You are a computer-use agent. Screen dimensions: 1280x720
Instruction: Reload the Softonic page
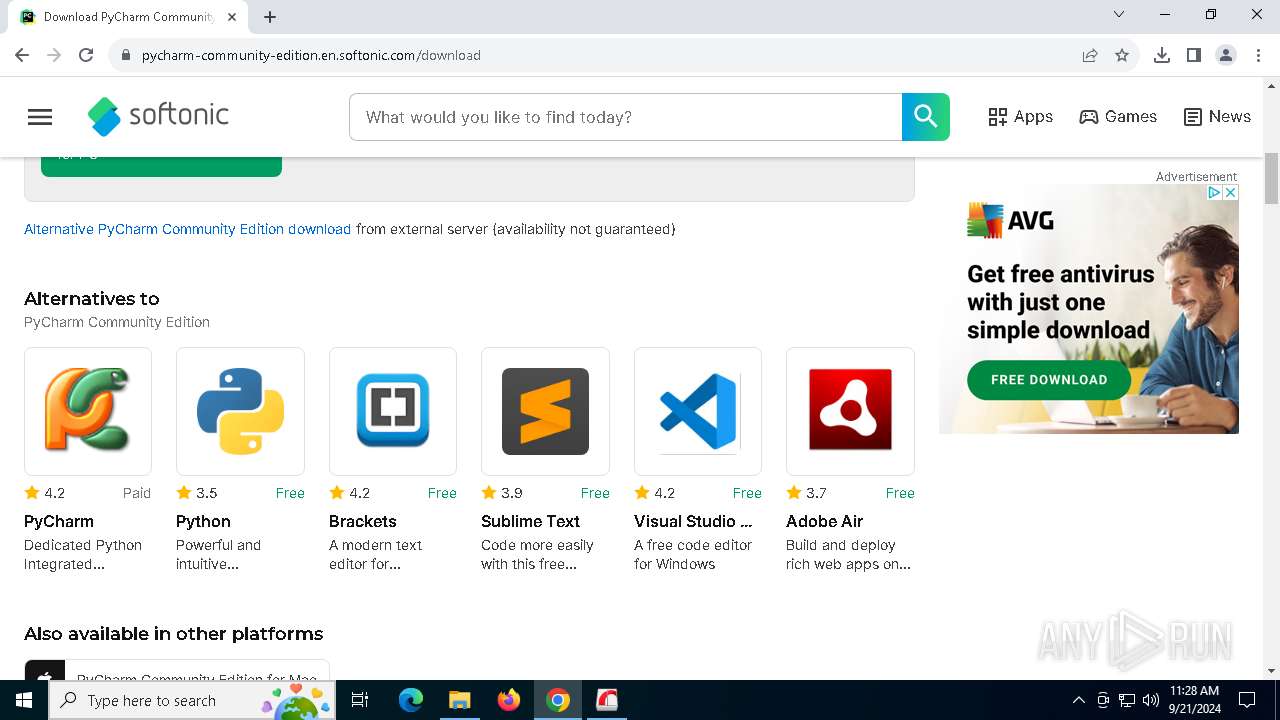click(x=86, y=55)
